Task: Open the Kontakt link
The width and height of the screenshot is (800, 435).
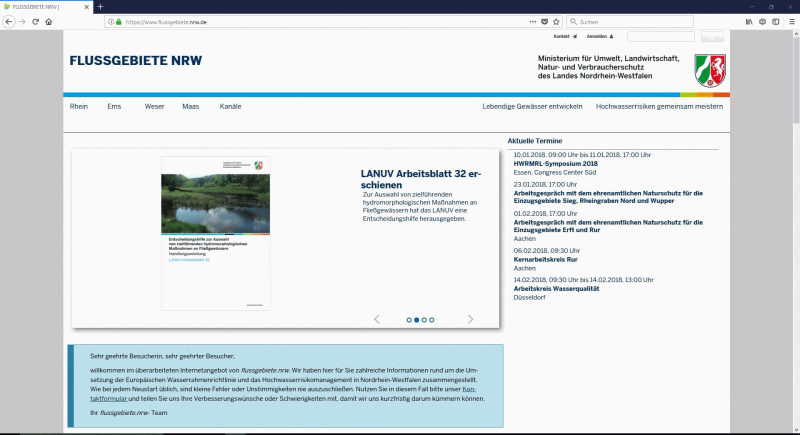Action: click(x=565, y=36)
